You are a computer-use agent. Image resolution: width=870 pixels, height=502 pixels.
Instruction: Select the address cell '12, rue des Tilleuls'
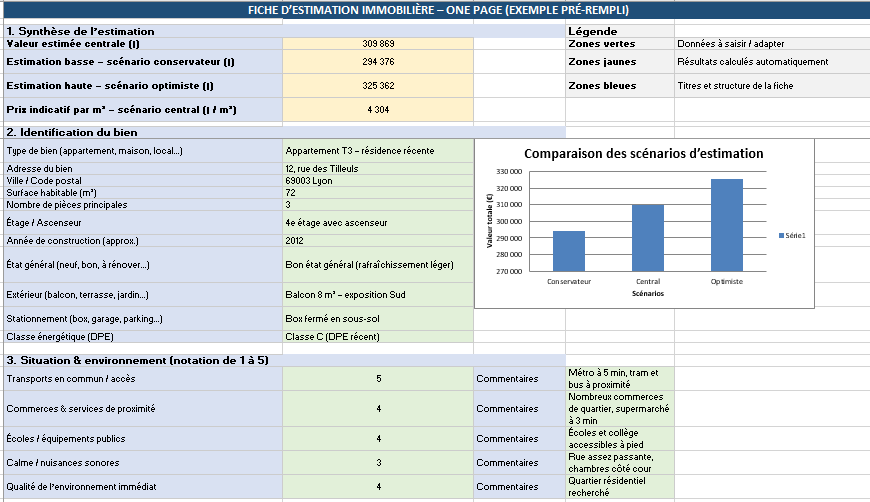pos(378,168)
